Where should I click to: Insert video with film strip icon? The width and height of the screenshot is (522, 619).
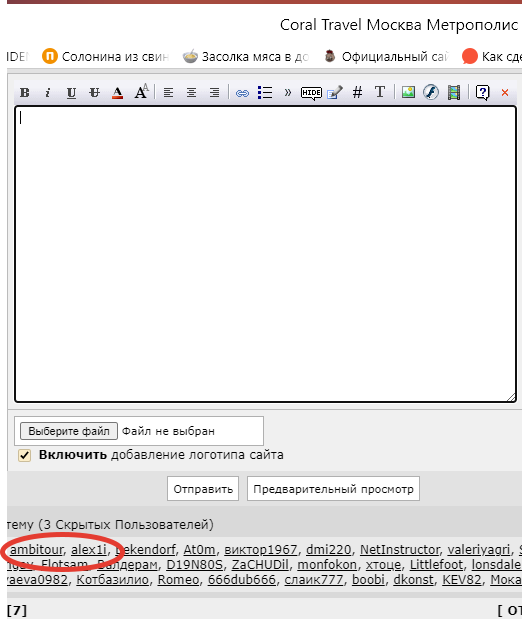(x=454, y=92)
